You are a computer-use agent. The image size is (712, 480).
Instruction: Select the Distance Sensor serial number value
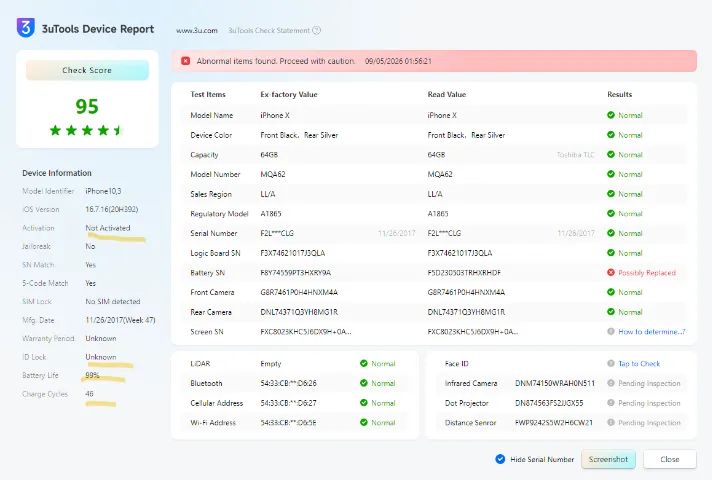click(554, 422)
